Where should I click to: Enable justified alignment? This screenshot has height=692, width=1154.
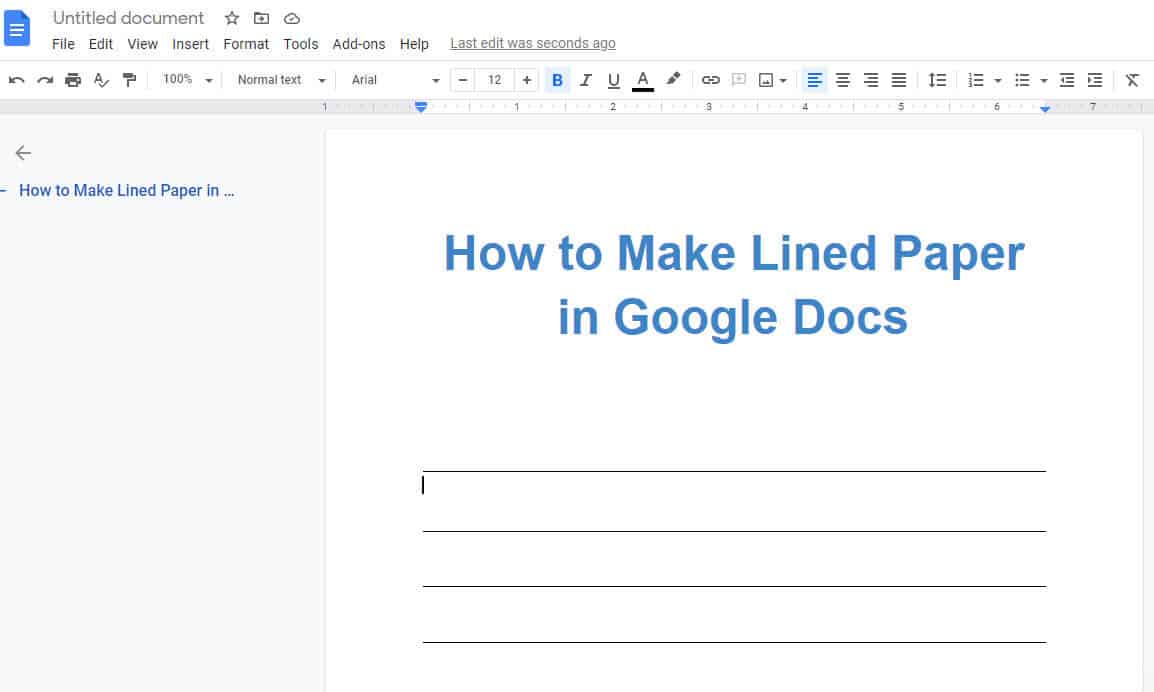coord(899,80)
